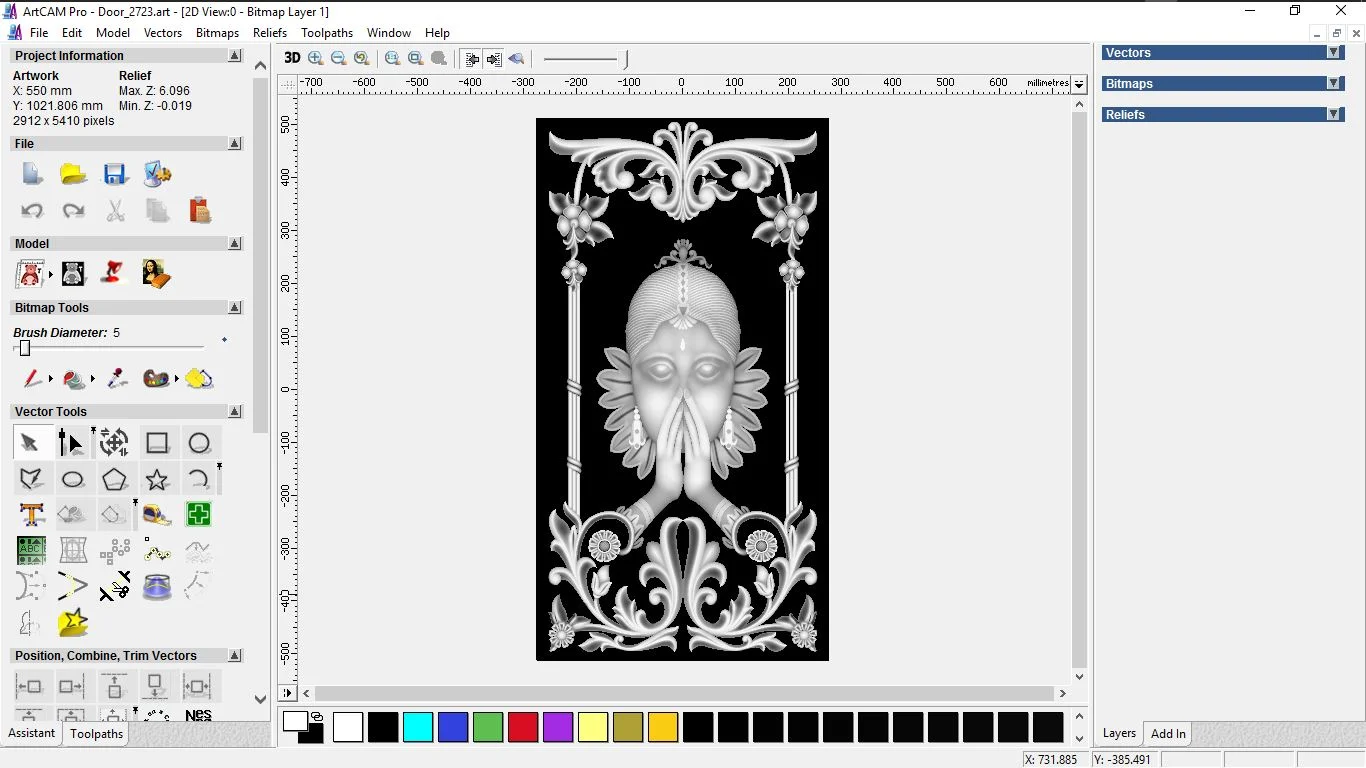Image resolution: width=1366 pixels, height=768 pixels.
Task: Open the Reliefs menu
Action: coord(270,33)
